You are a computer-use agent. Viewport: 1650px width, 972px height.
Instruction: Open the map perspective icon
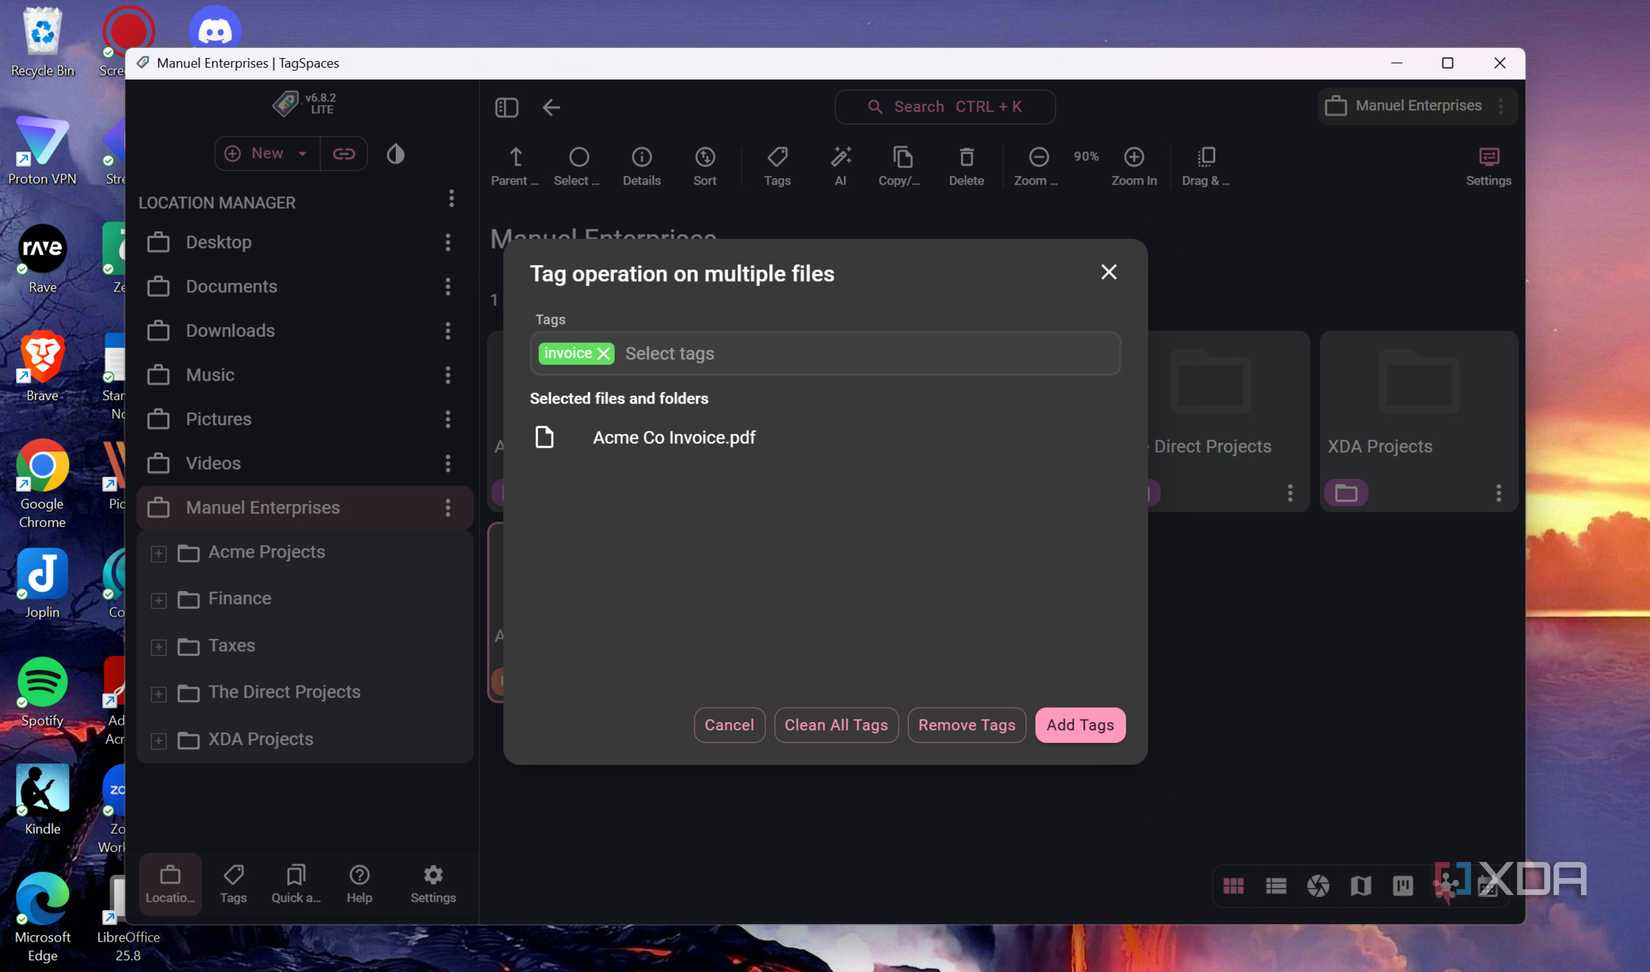(x=1361, y=886)
